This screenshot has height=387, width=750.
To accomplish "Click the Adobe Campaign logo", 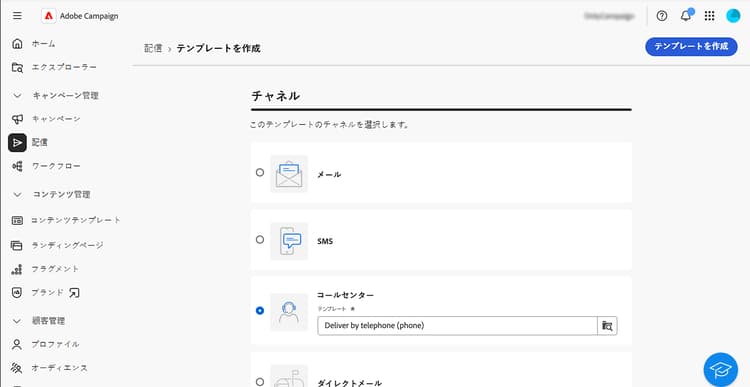I will [x=48, y=16].
